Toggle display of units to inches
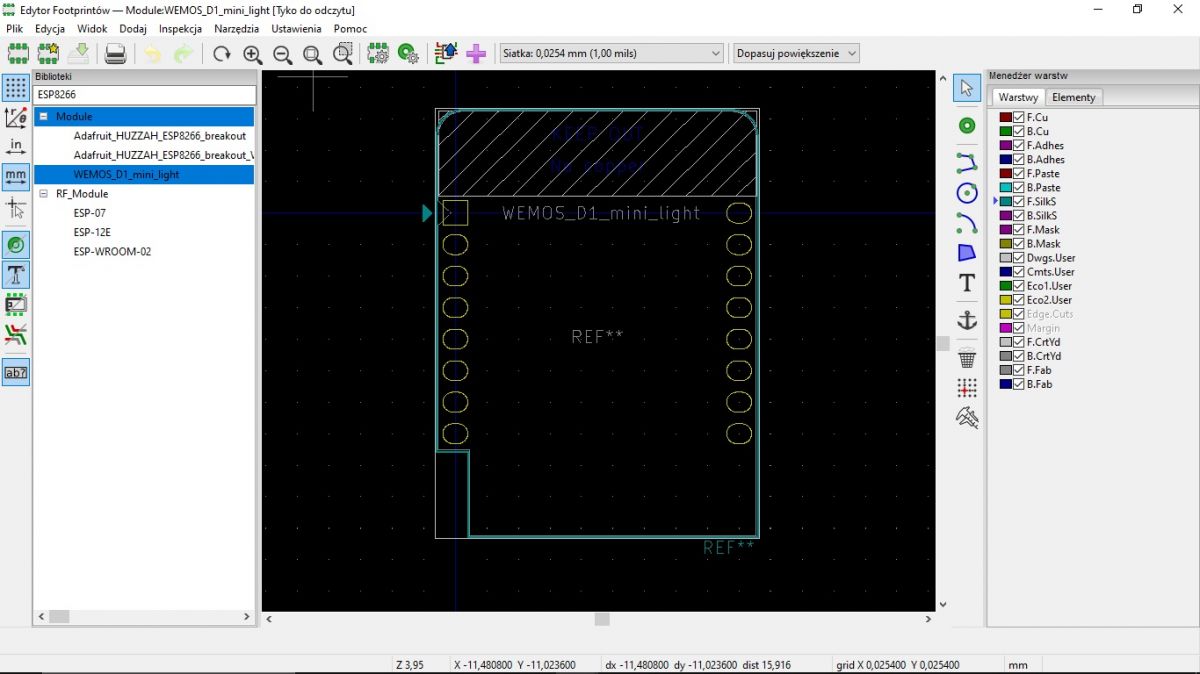The height and width of the screenshot is (674, 1200). pos(15,145)
